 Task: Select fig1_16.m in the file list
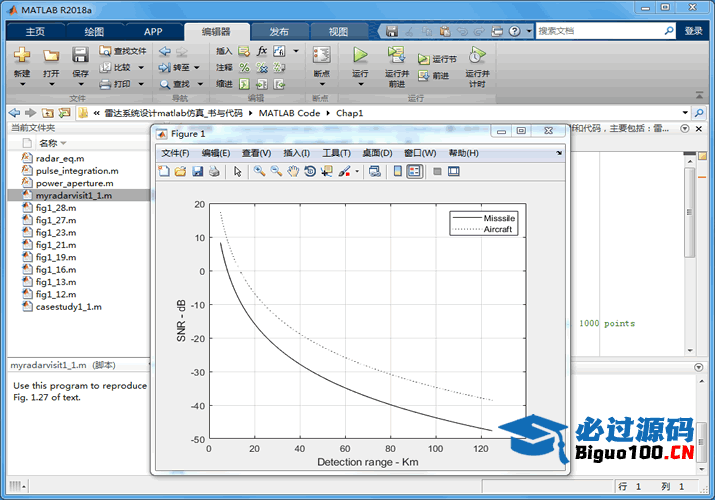pyautogui.click(x=56, y=269)
